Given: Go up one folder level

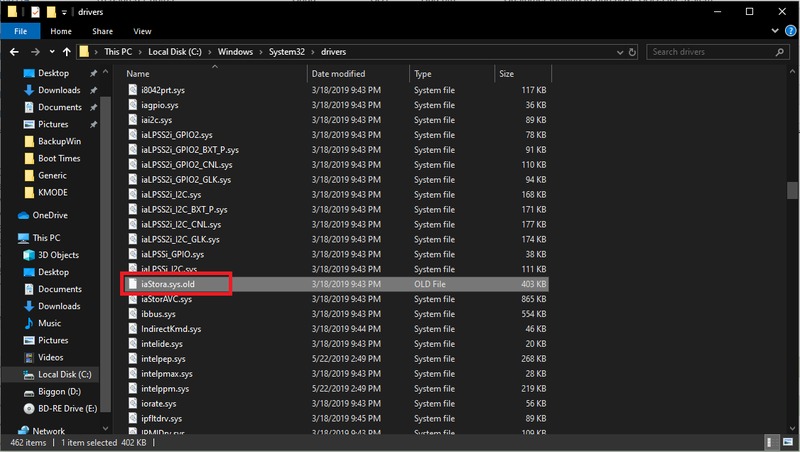Looking at the screenshot, I should pyautogui.click(x=68, y=51).
